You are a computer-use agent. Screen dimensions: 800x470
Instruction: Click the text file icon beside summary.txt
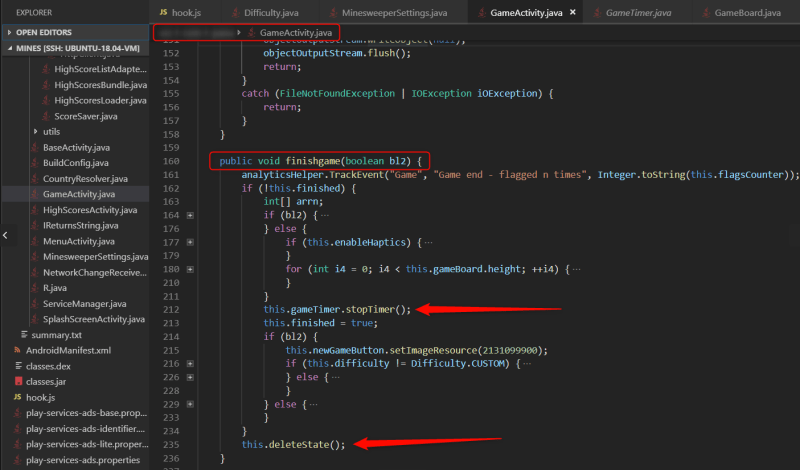pos(24,334)
